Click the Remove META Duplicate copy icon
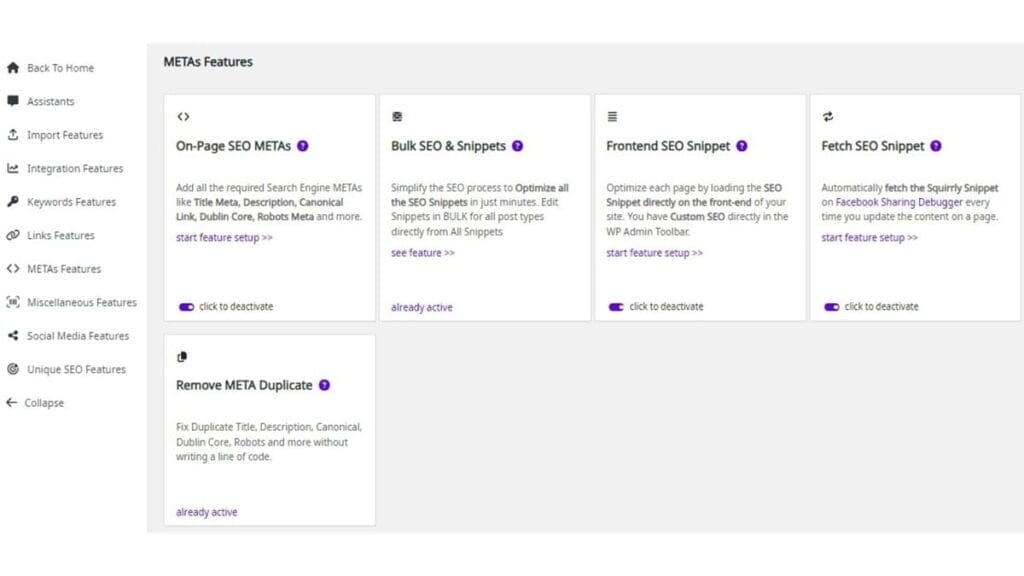Screen dimensions: 1024x576 183,355
